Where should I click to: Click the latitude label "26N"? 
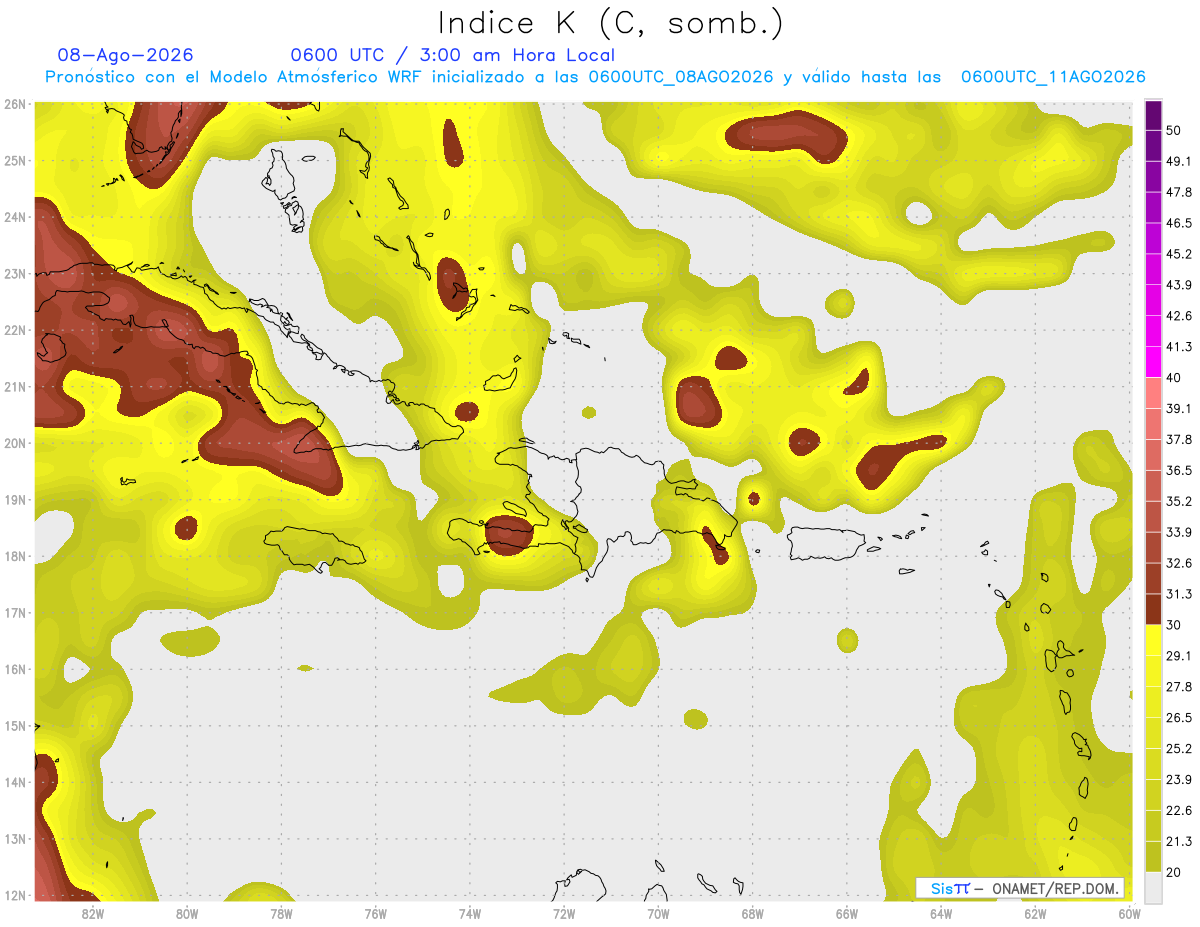tap(16, 104)
